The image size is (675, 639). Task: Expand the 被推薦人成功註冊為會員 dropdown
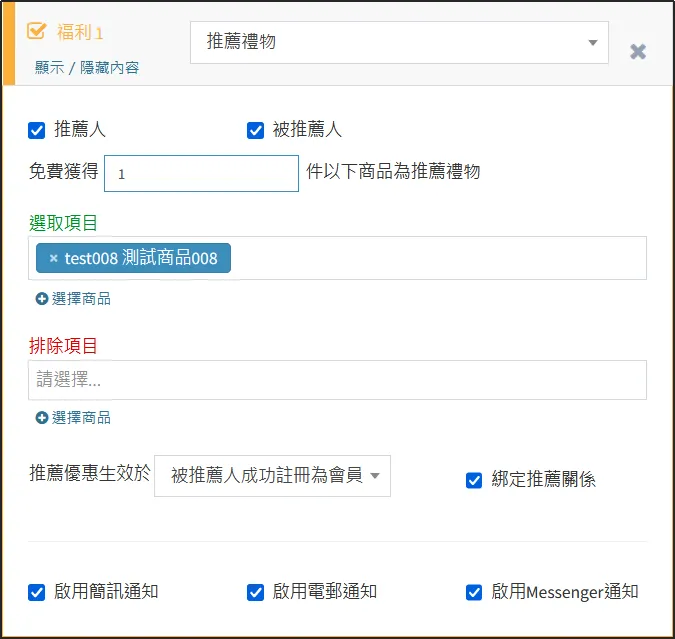point(272,476)
